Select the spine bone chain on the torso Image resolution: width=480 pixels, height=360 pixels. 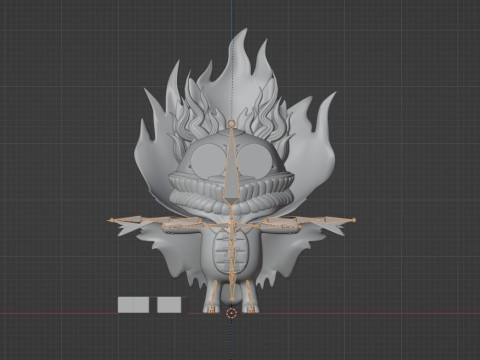(232, 253)
